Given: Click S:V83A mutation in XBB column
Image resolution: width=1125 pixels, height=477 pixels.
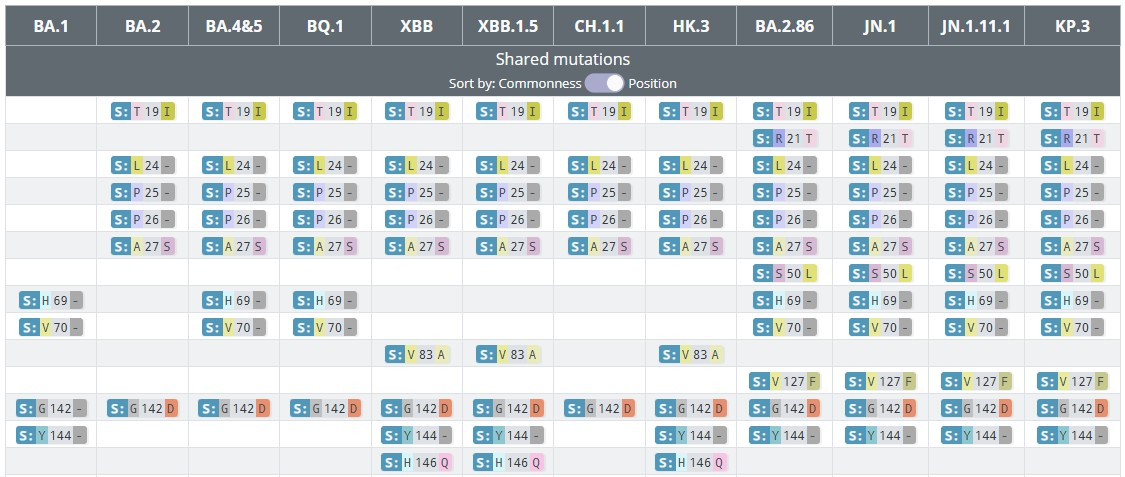Looking at the screenshot, I should tap(416, 353).
